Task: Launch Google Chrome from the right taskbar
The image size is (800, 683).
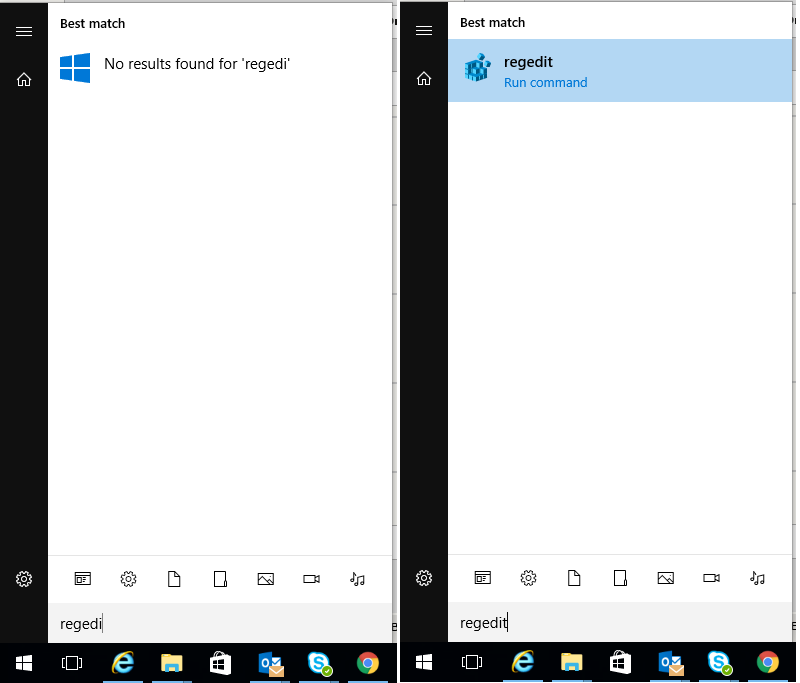Action: pyautogui.click(x=768, y=662)
